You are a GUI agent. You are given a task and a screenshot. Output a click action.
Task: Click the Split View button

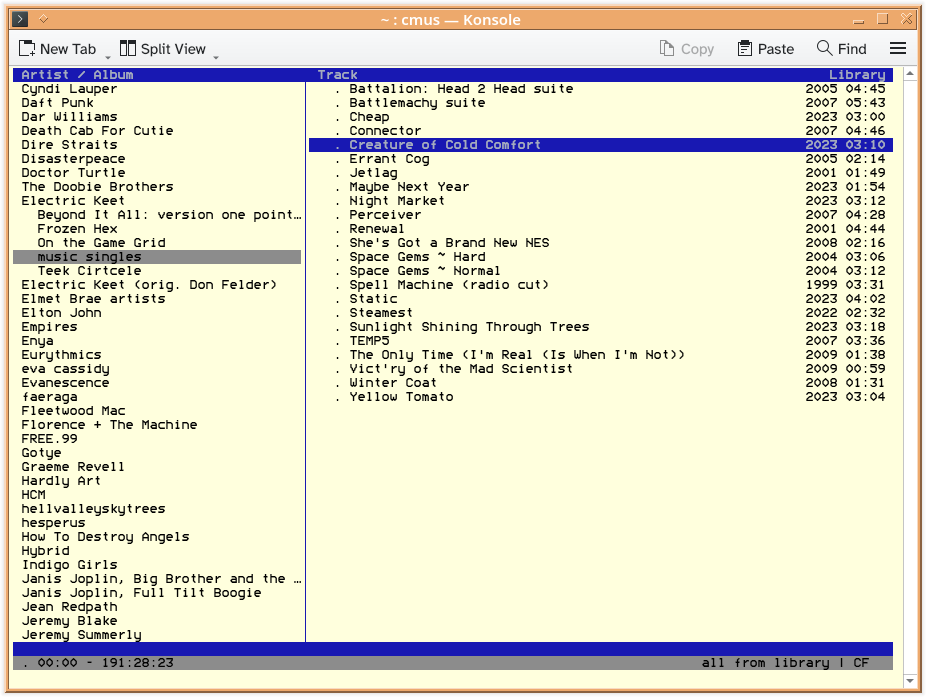(x=163, y=49)
